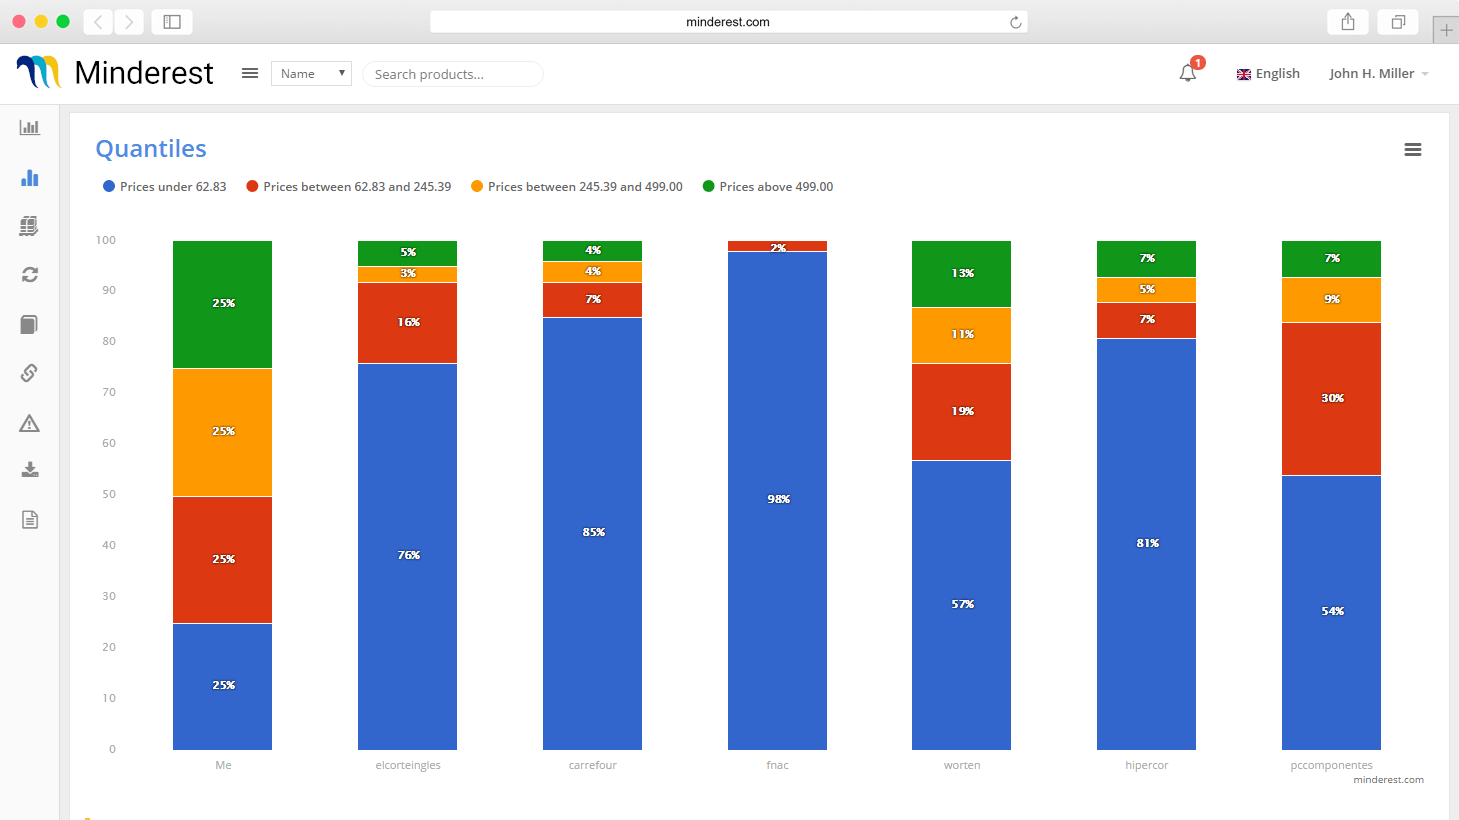Click the Me bar's green 25% segment
1459x820 pixels.
pos(222,304)
